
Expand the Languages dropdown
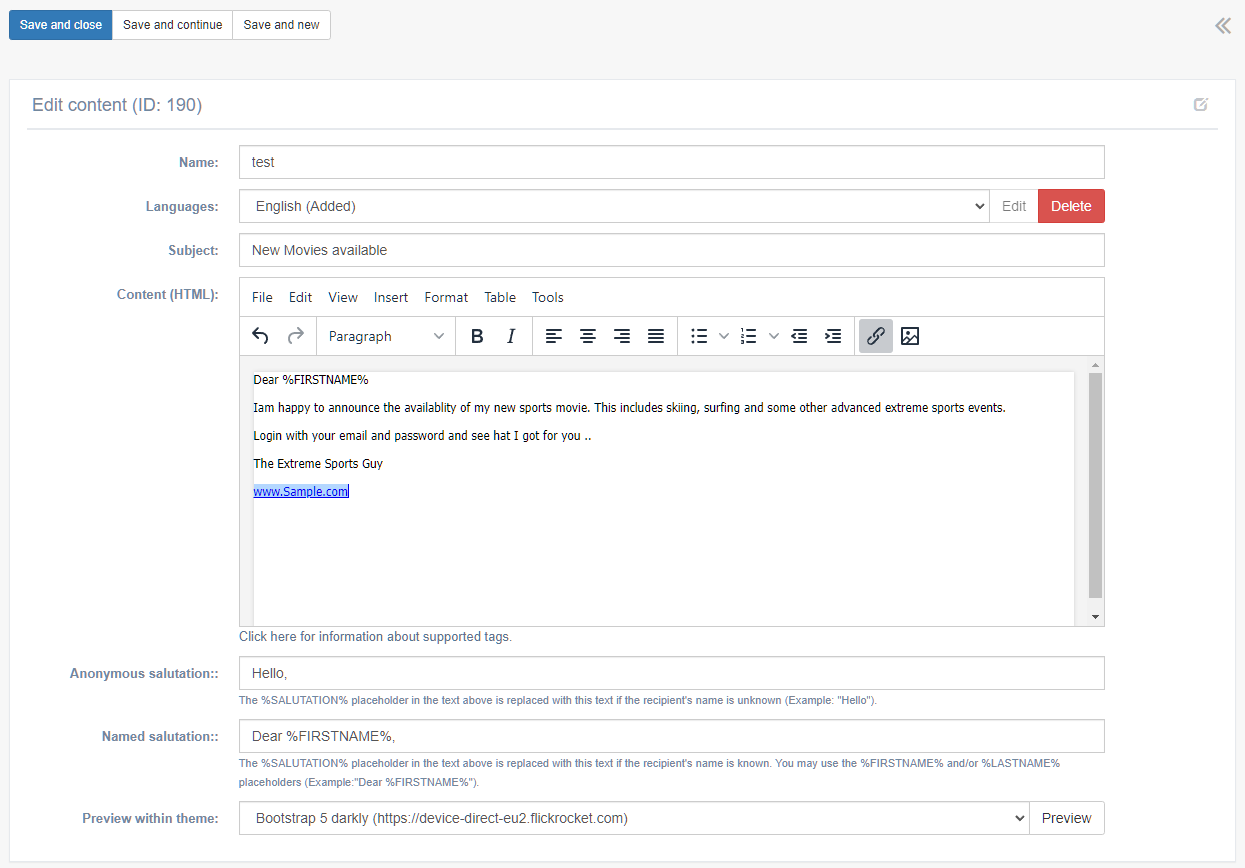(614, 206)
